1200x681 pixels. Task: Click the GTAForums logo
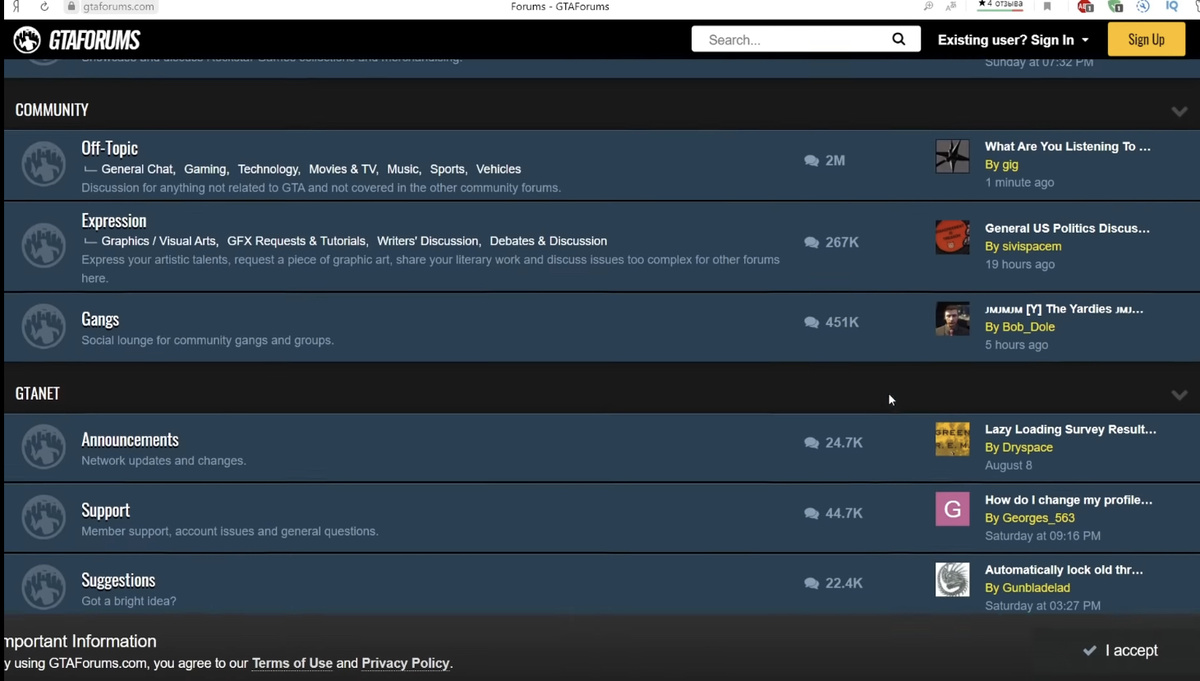pos(77,40)
